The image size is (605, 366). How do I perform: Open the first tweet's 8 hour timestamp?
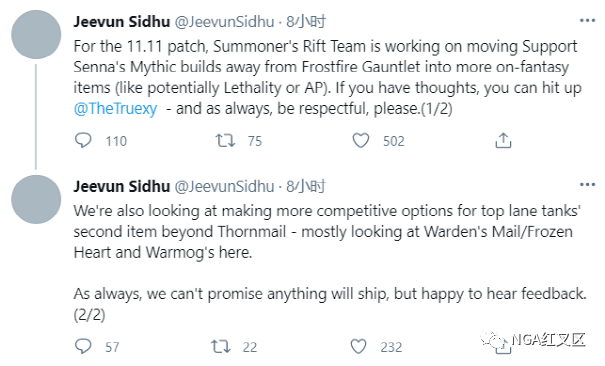click(x=306, y=22)
